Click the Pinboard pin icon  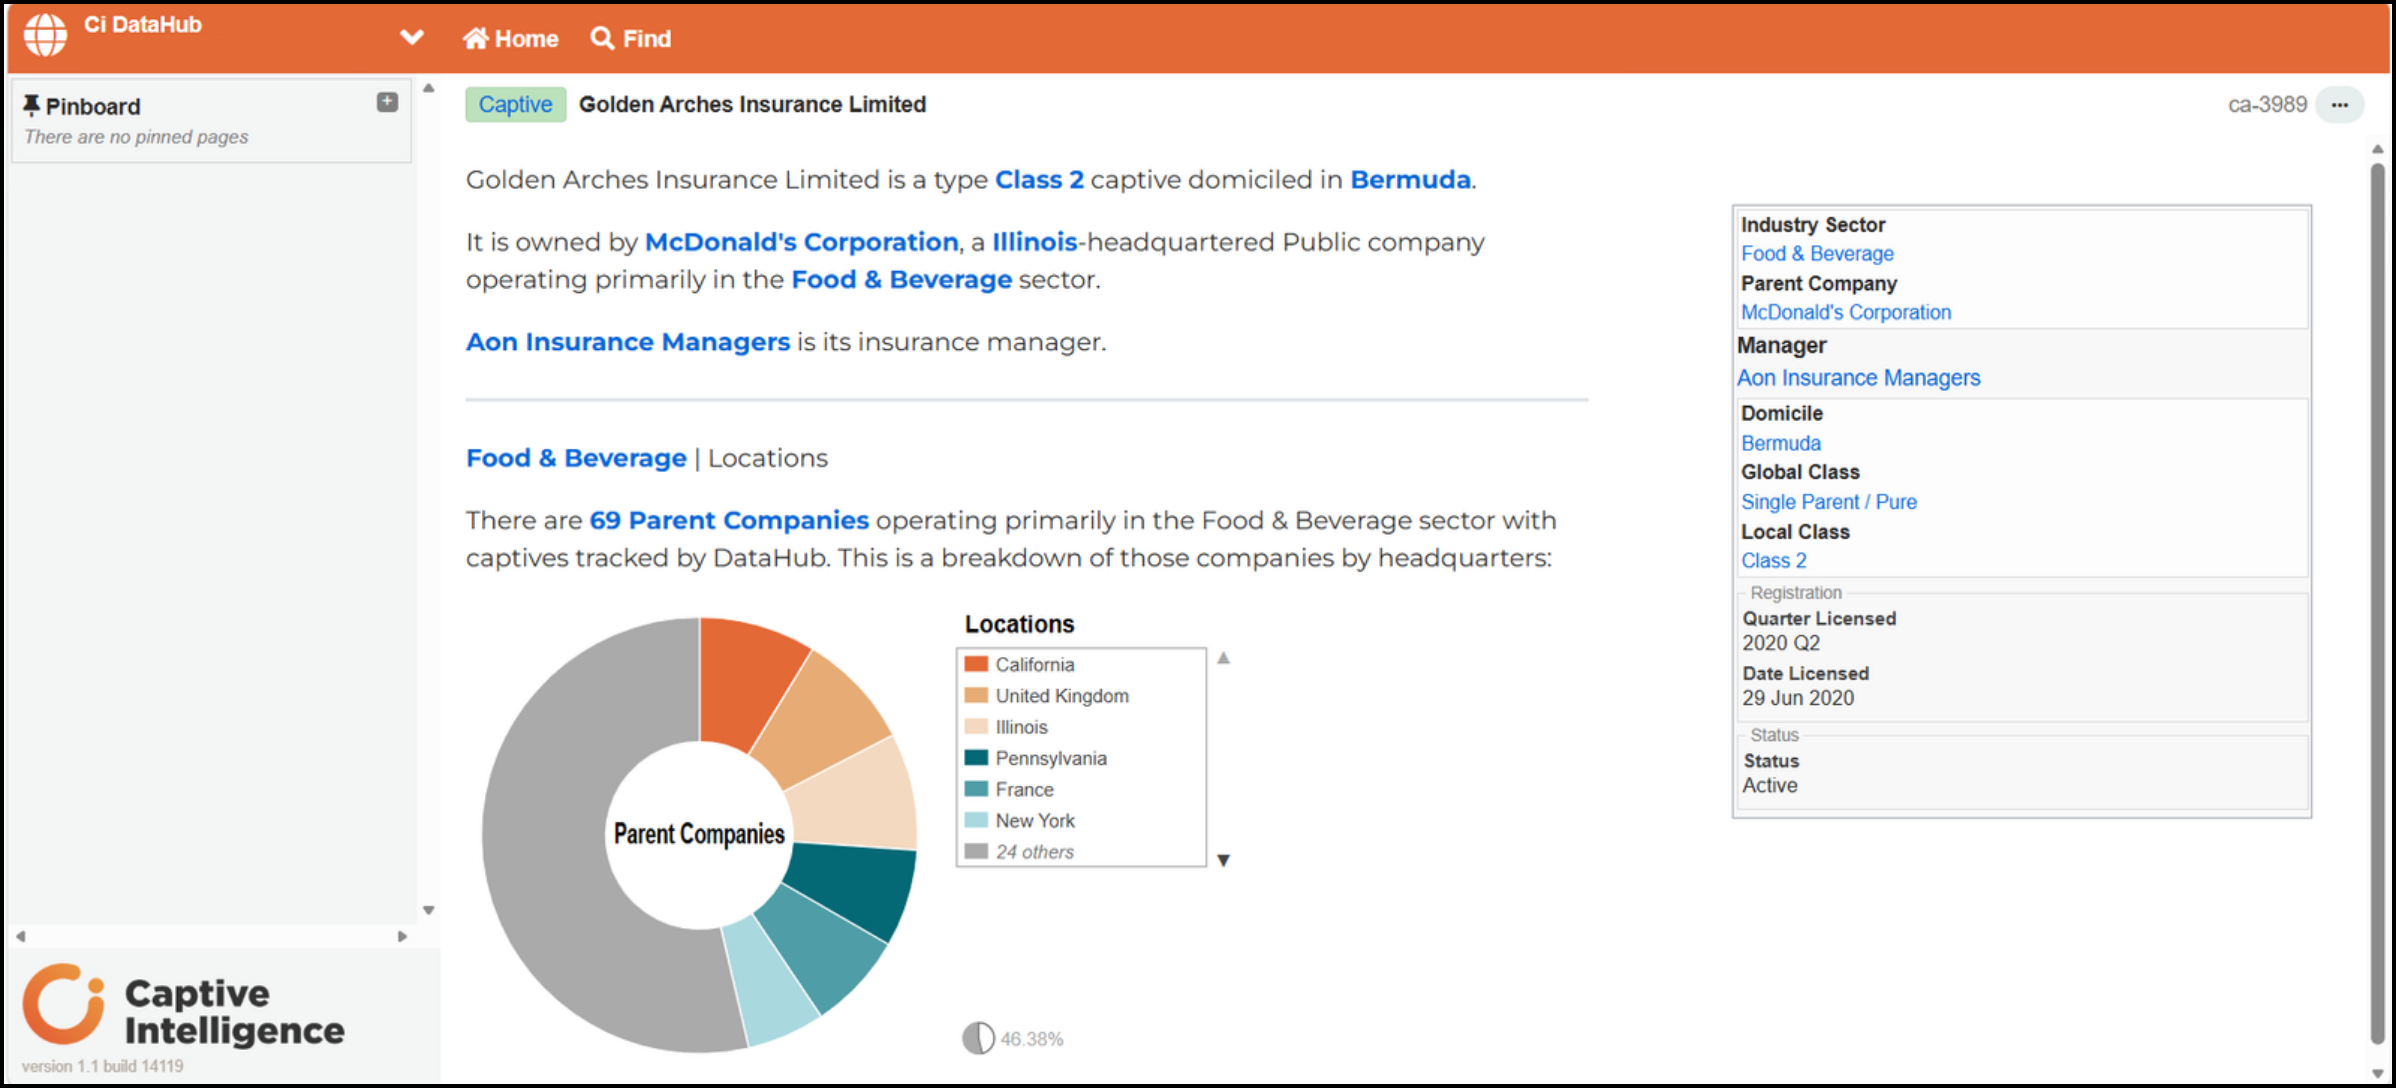point(31,105)
